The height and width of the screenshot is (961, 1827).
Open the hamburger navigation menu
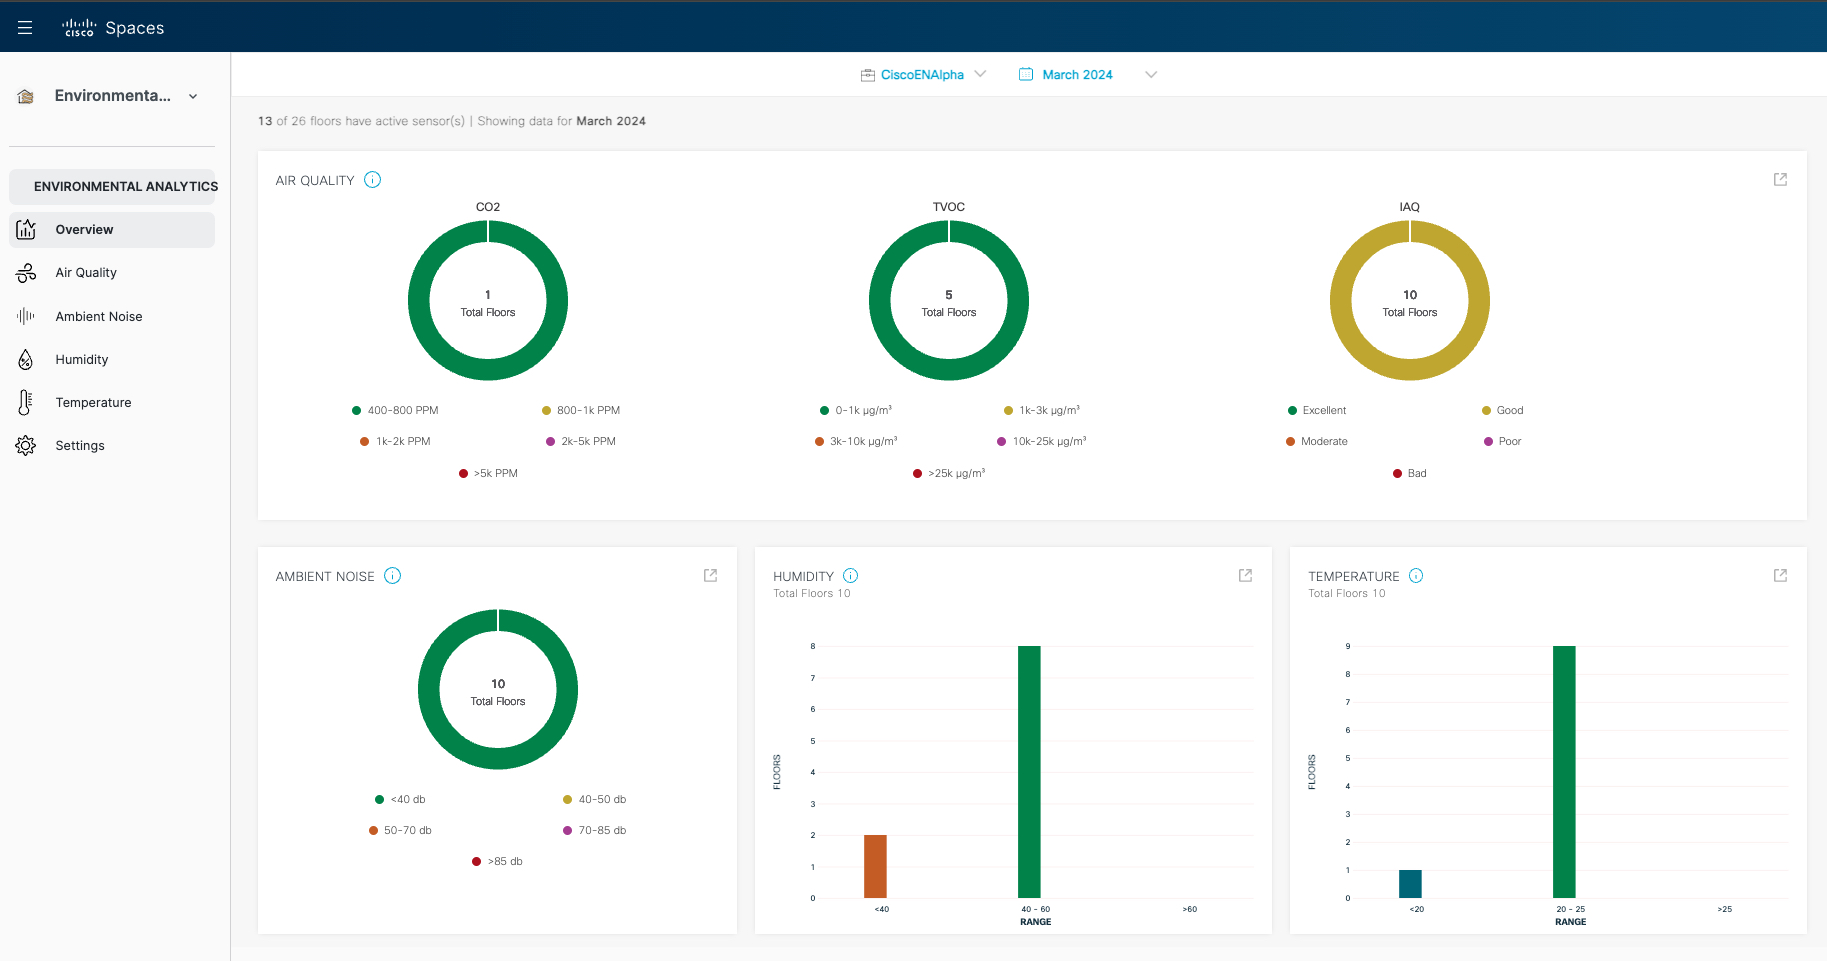click(x=25, y=28)
